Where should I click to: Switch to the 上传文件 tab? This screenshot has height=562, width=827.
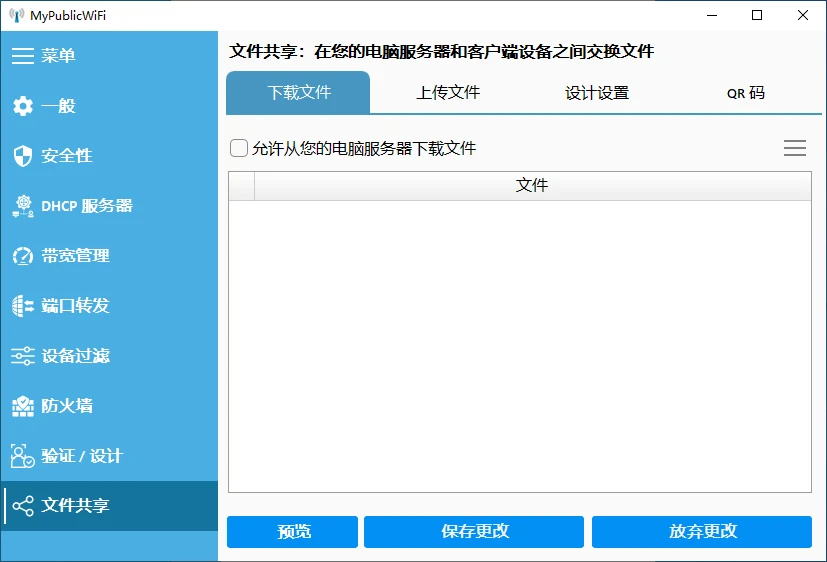tap(448, 93)
